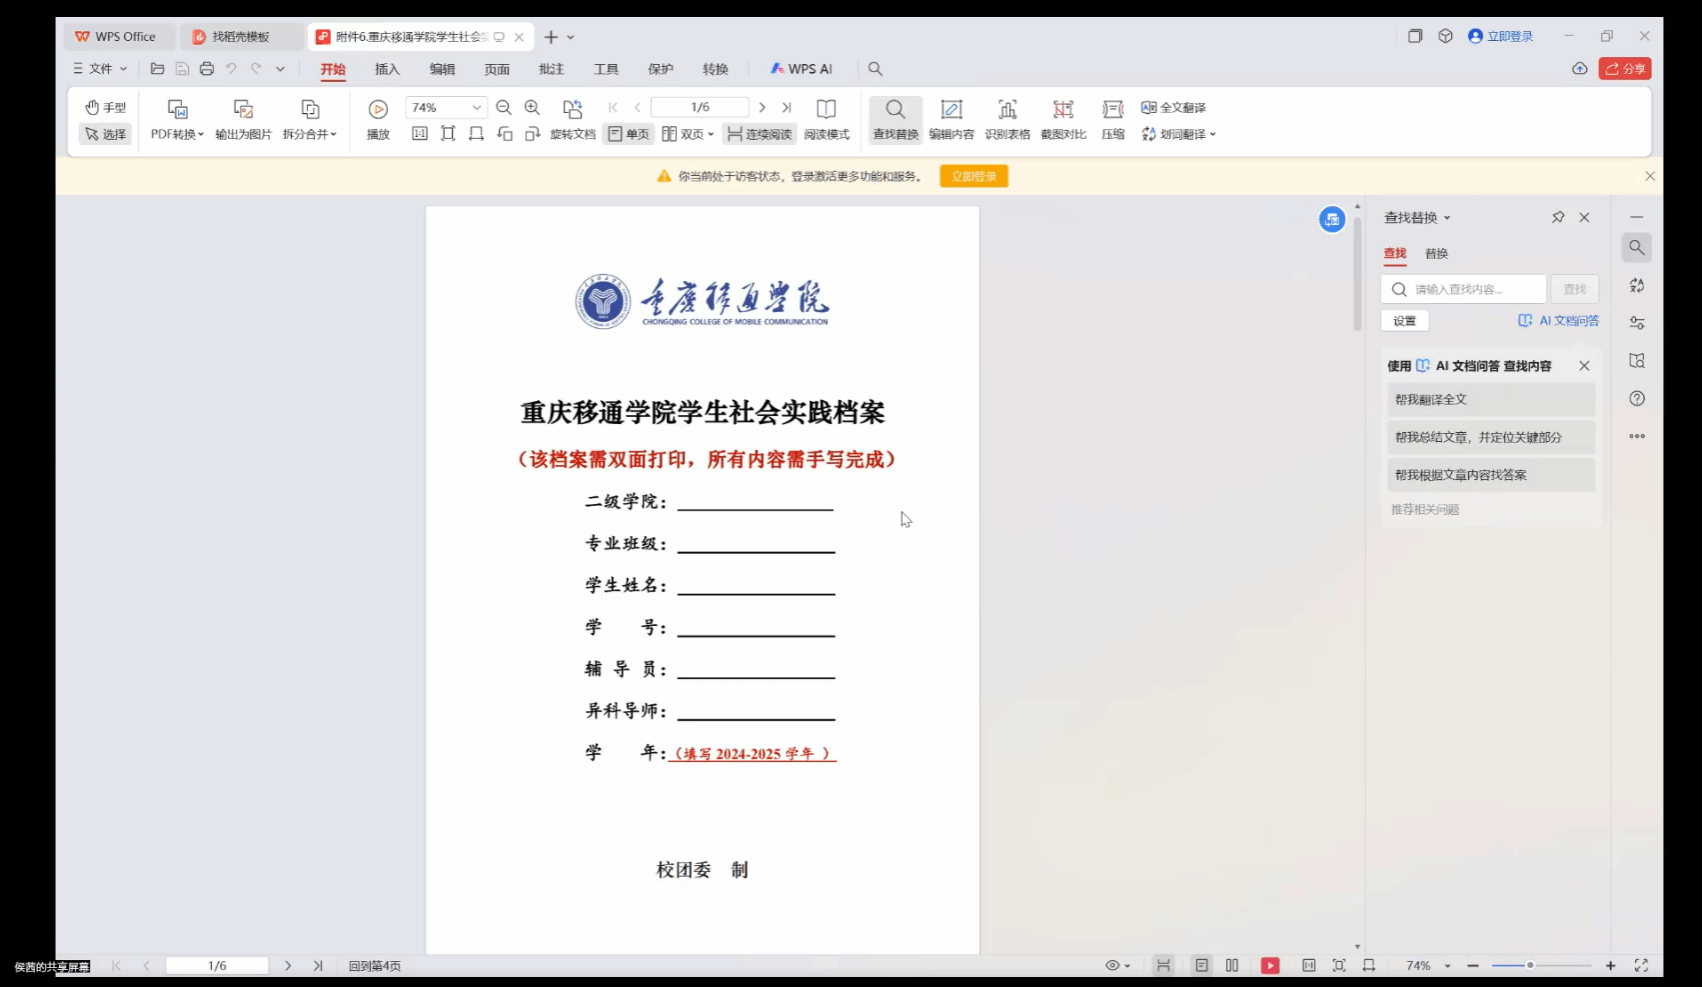
Task: Click the zoom in magnifier icon
Action: coord(532,108)
